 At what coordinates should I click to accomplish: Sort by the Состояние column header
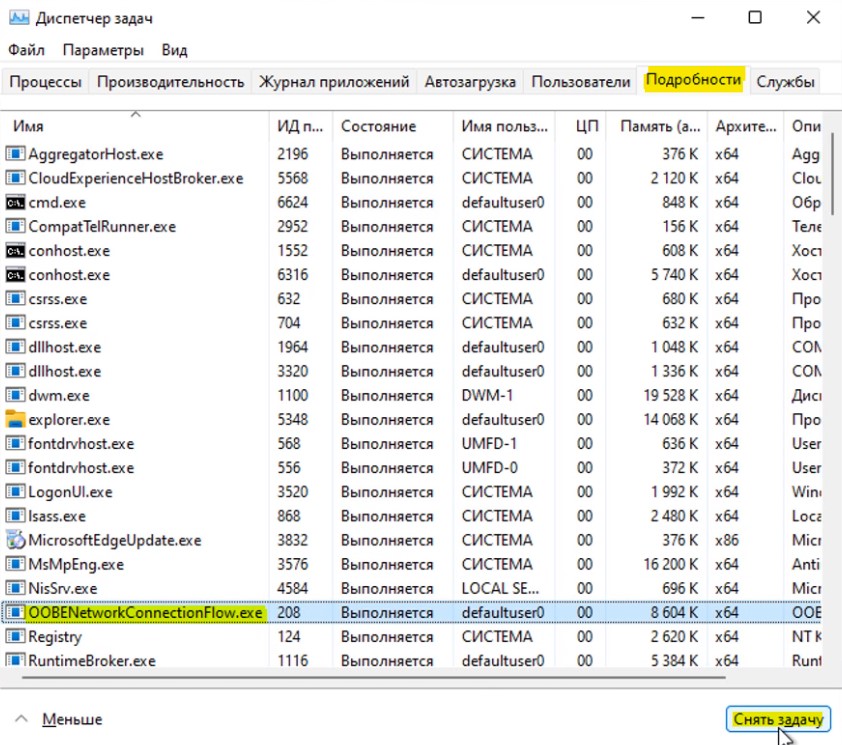pos(393,126)
